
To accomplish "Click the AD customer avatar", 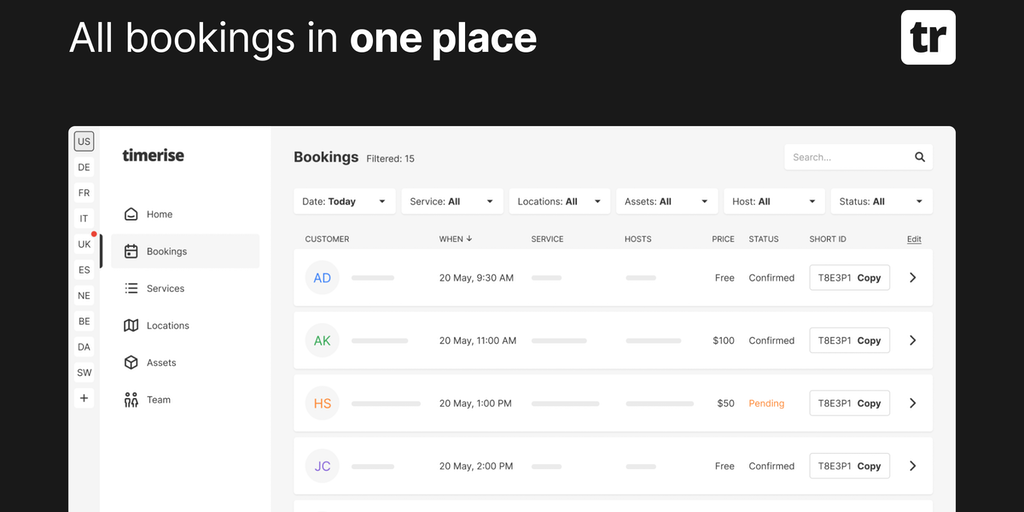I will (x=322, y=278).
